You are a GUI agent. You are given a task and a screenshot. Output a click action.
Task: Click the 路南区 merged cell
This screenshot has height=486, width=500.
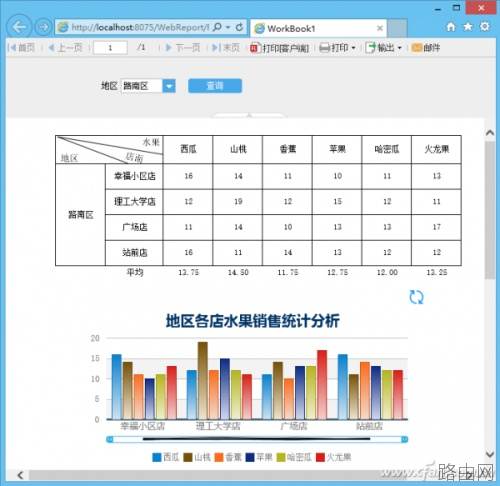point(81,215)
